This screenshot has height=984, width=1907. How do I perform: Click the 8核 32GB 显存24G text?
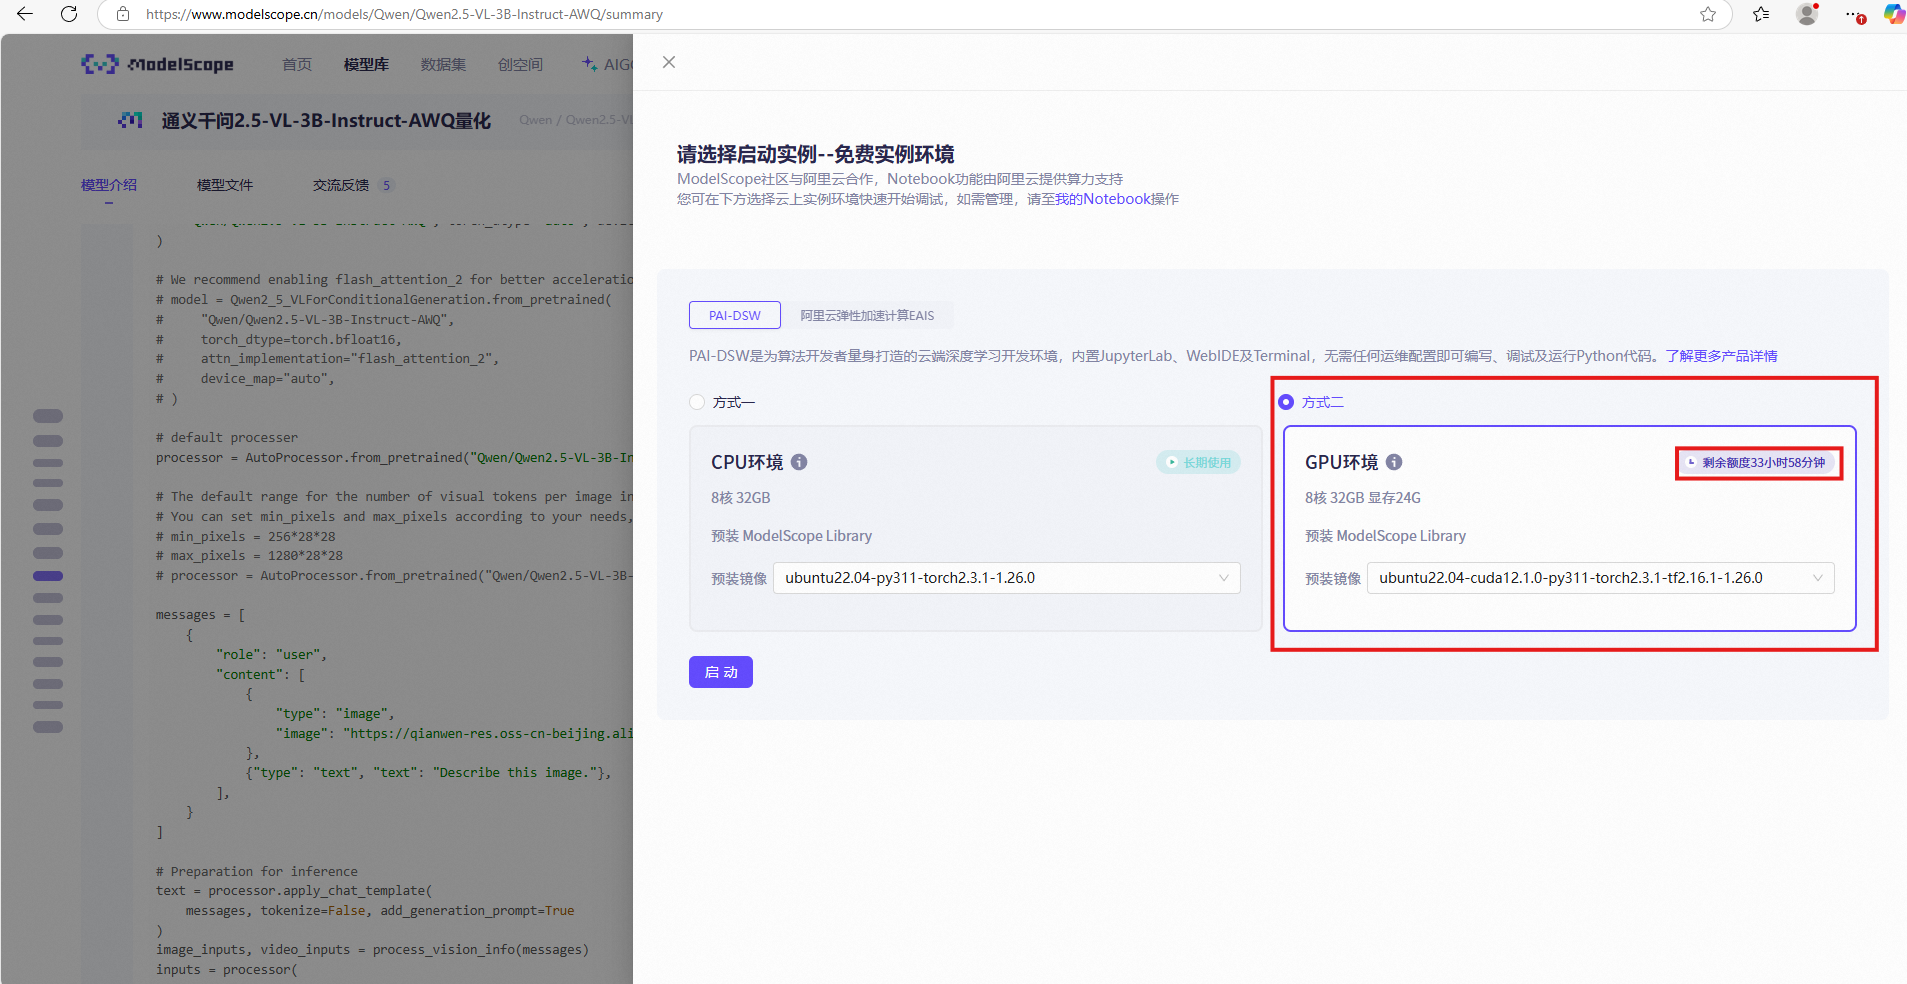click(1362, 498)
